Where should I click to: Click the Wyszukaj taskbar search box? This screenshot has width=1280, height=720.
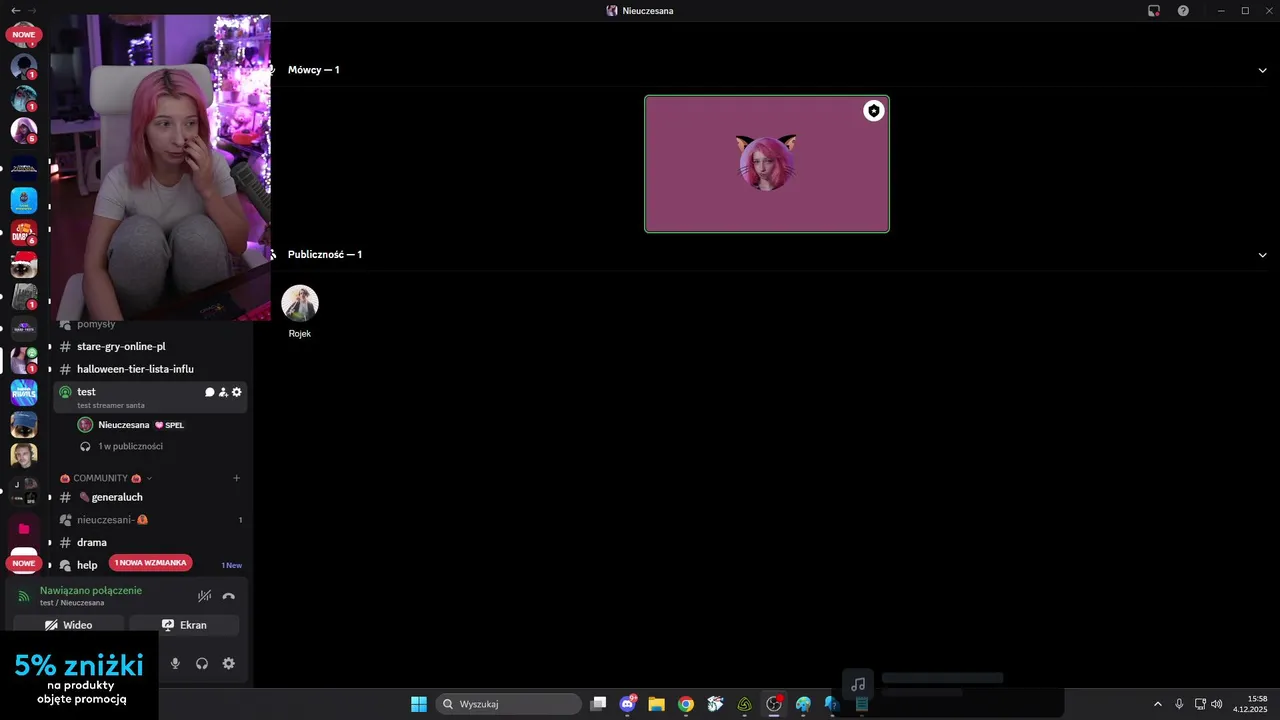(x=508, y=704)
